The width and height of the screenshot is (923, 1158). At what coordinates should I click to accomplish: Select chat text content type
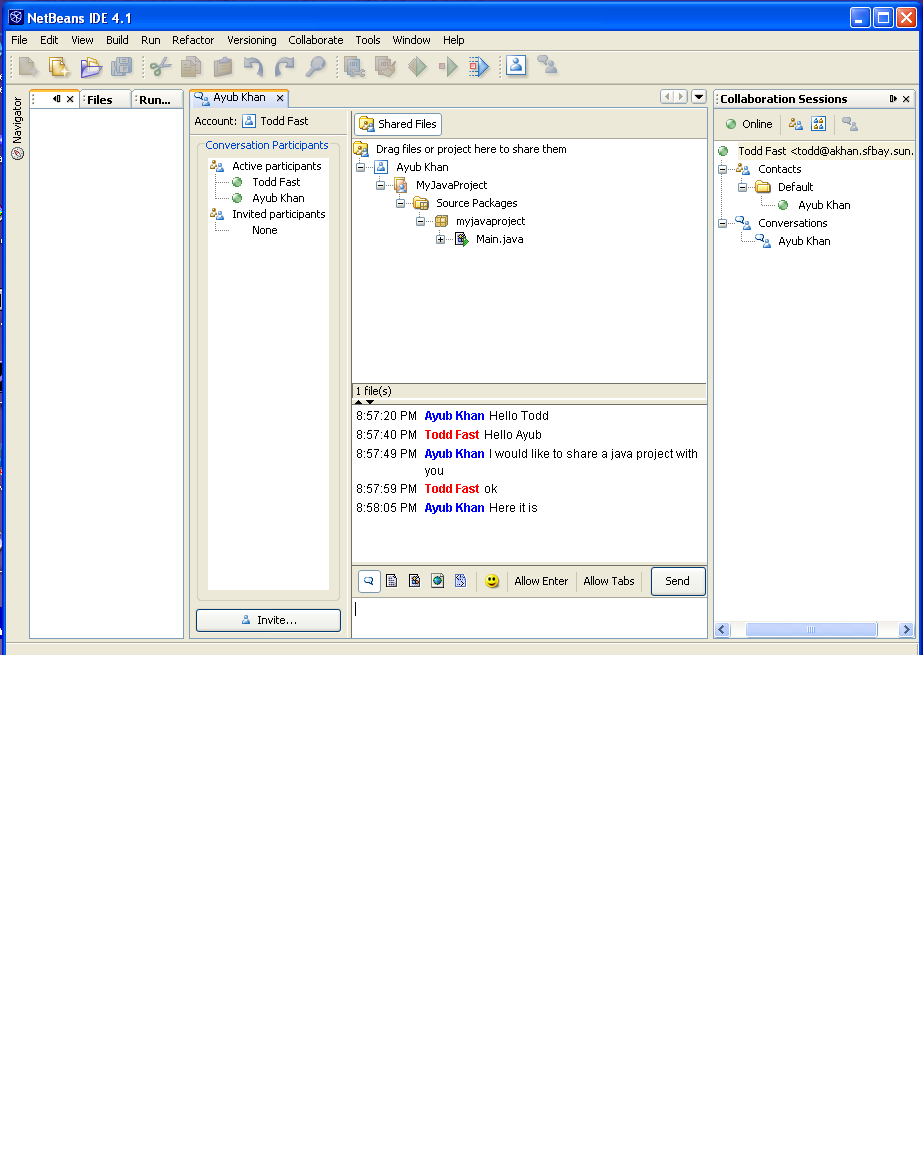click(369, 581)
